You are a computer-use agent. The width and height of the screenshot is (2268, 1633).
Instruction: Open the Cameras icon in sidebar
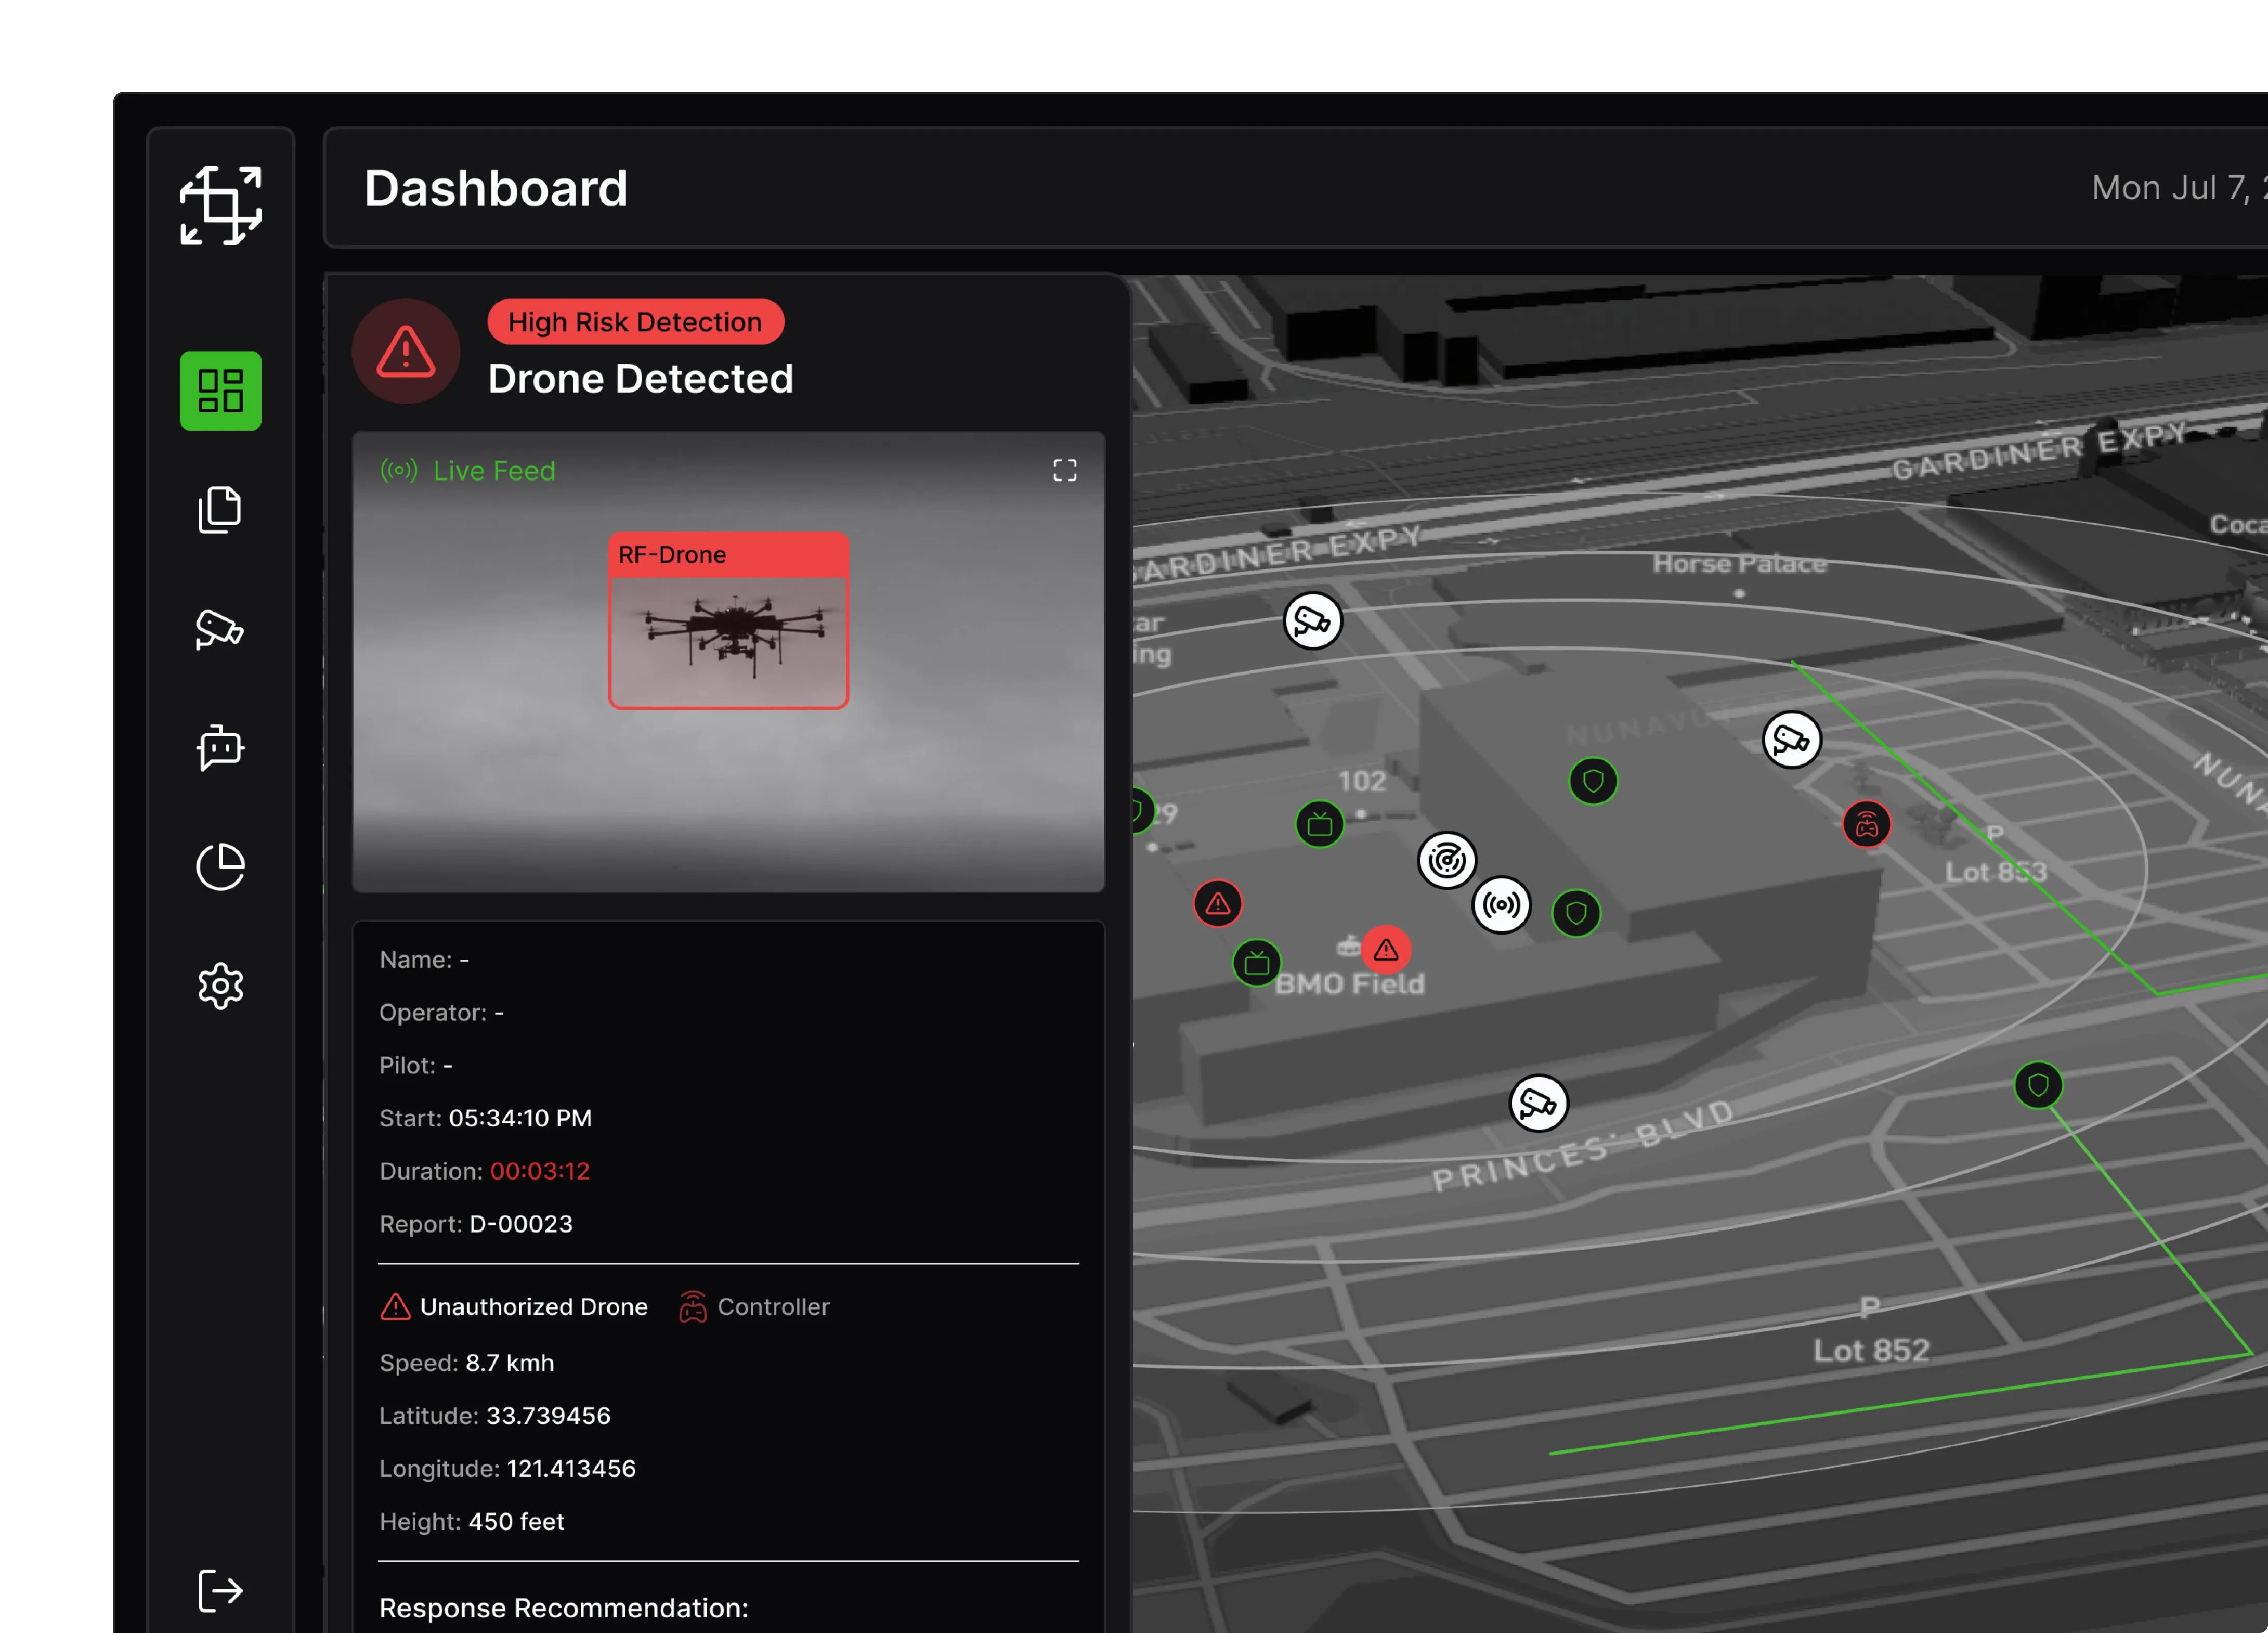tap(220, 629)
